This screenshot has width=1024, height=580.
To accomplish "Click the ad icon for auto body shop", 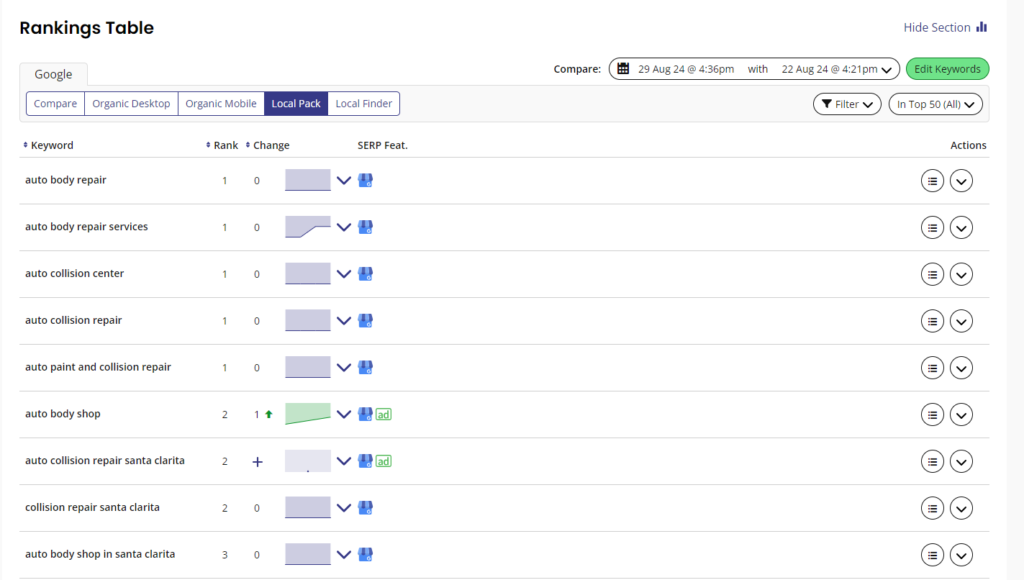I will click(383, 414).
